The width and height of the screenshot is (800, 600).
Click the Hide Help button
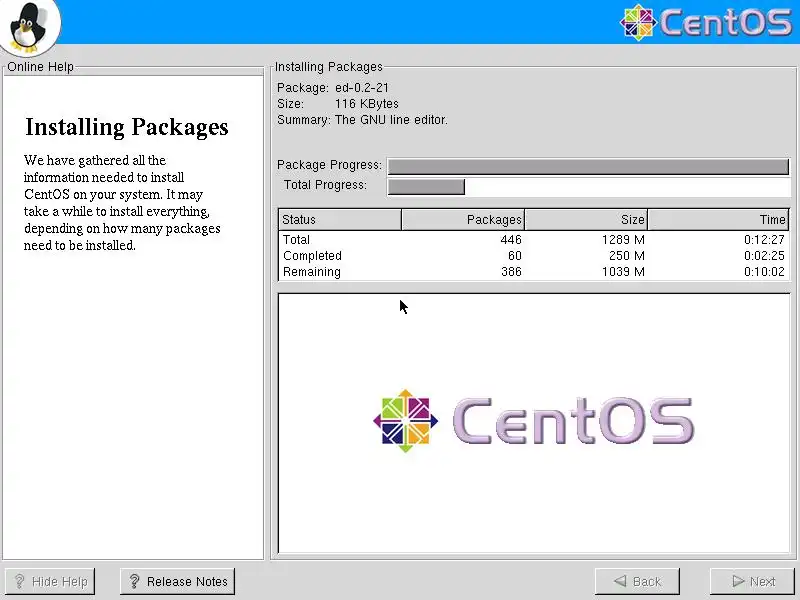pos(49,581)
